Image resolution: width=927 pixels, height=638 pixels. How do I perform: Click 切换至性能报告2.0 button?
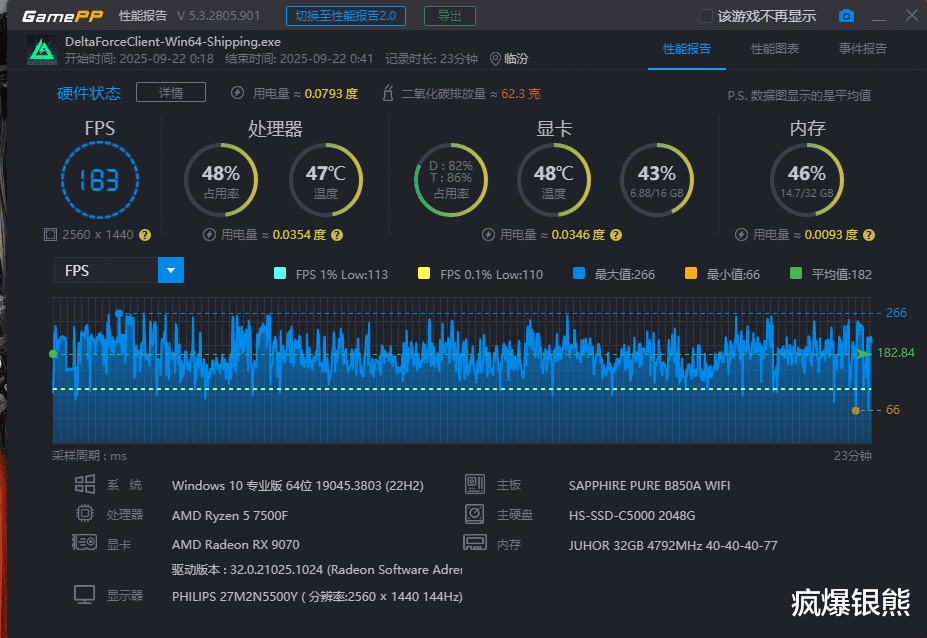point(346,16)
